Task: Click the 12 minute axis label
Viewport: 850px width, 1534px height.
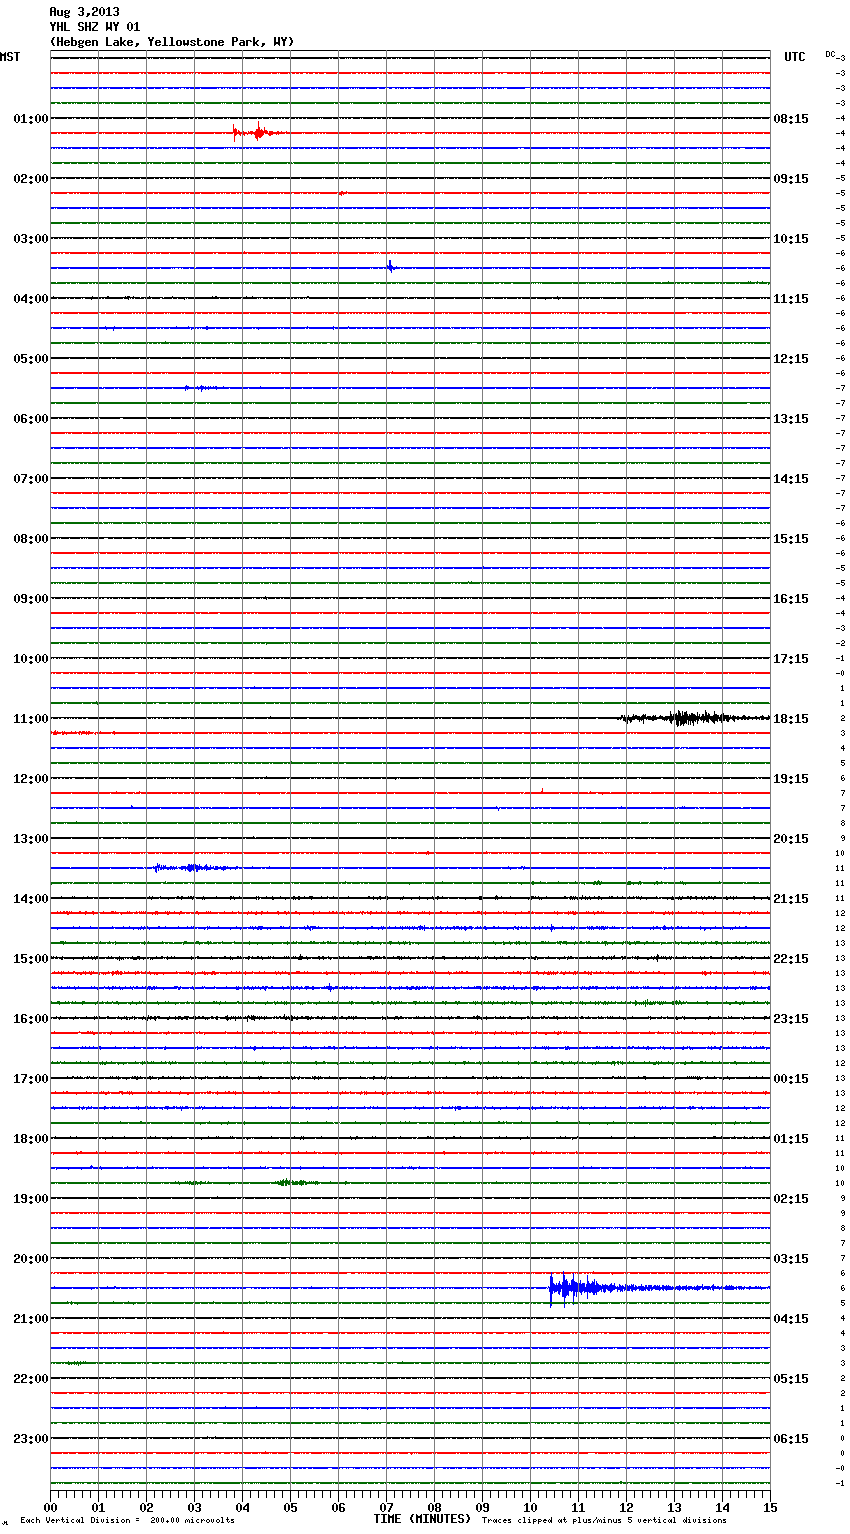Action: click(626, 1507)
